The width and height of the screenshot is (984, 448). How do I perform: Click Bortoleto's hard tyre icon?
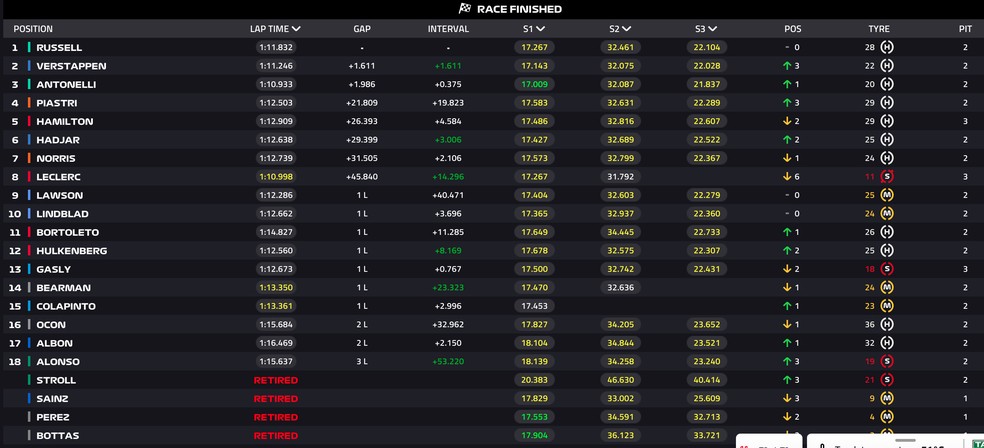click(887, 232)
